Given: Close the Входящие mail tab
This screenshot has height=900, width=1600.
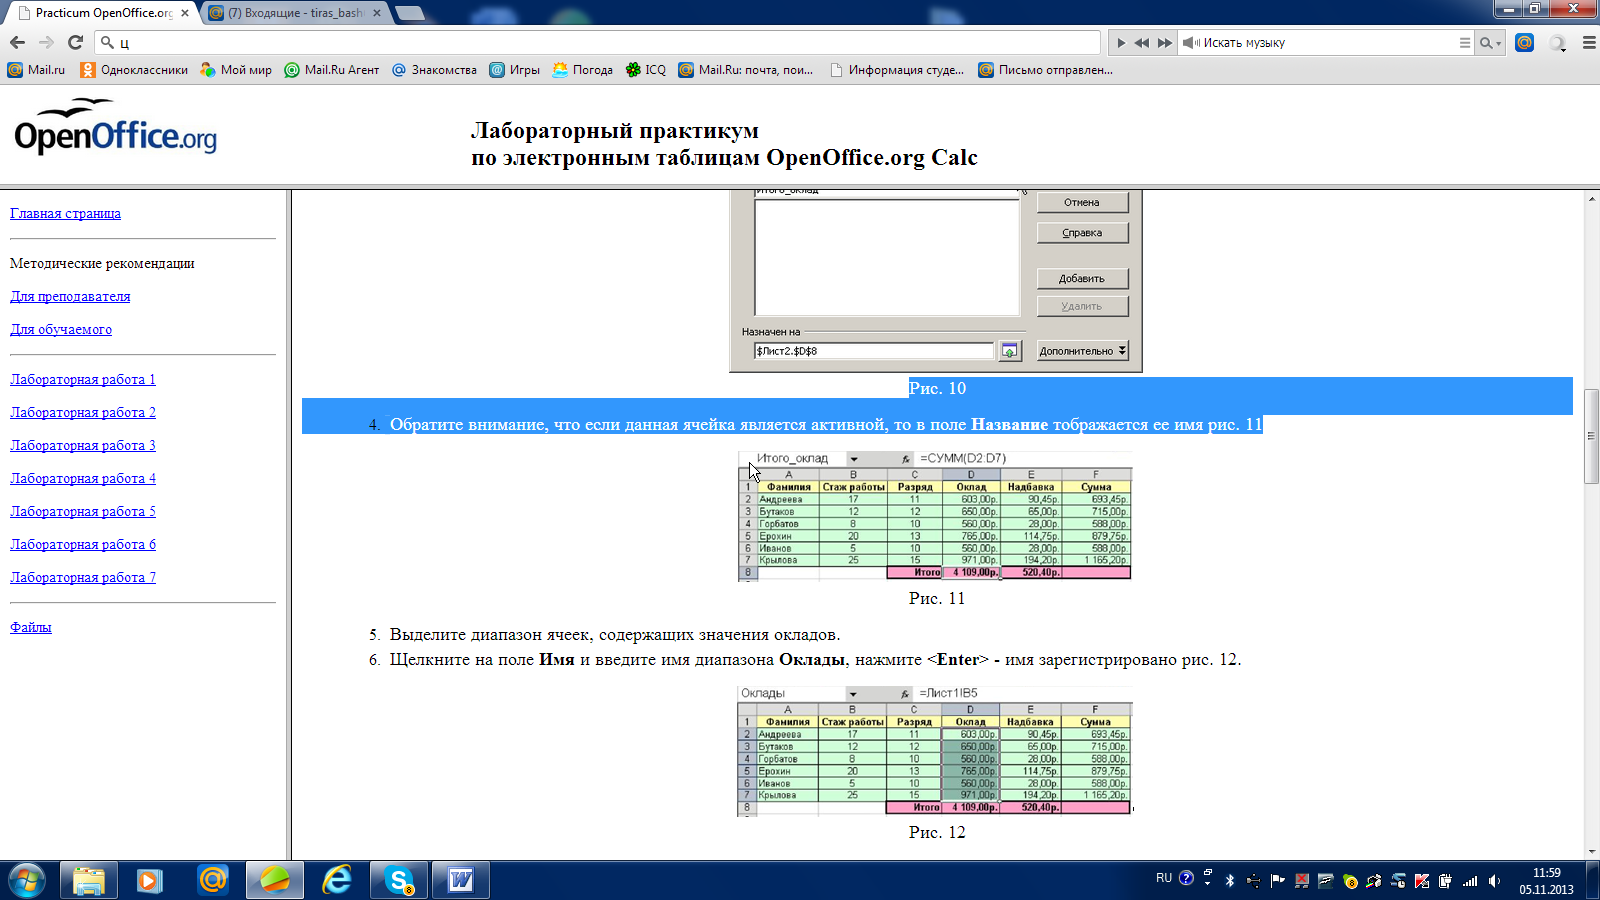Looking at the screenshot, I should pyautogui.click(x=377, y=13).
